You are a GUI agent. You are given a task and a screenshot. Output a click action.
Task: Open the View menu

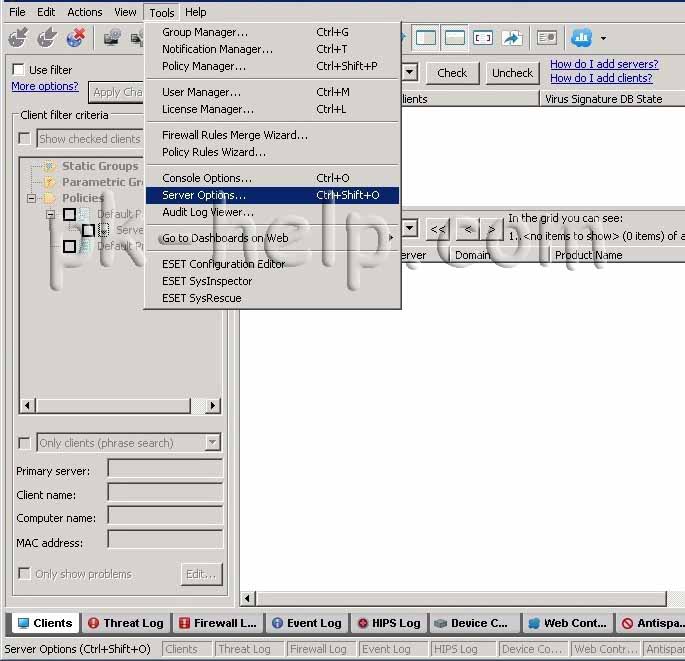coord(125,12)
